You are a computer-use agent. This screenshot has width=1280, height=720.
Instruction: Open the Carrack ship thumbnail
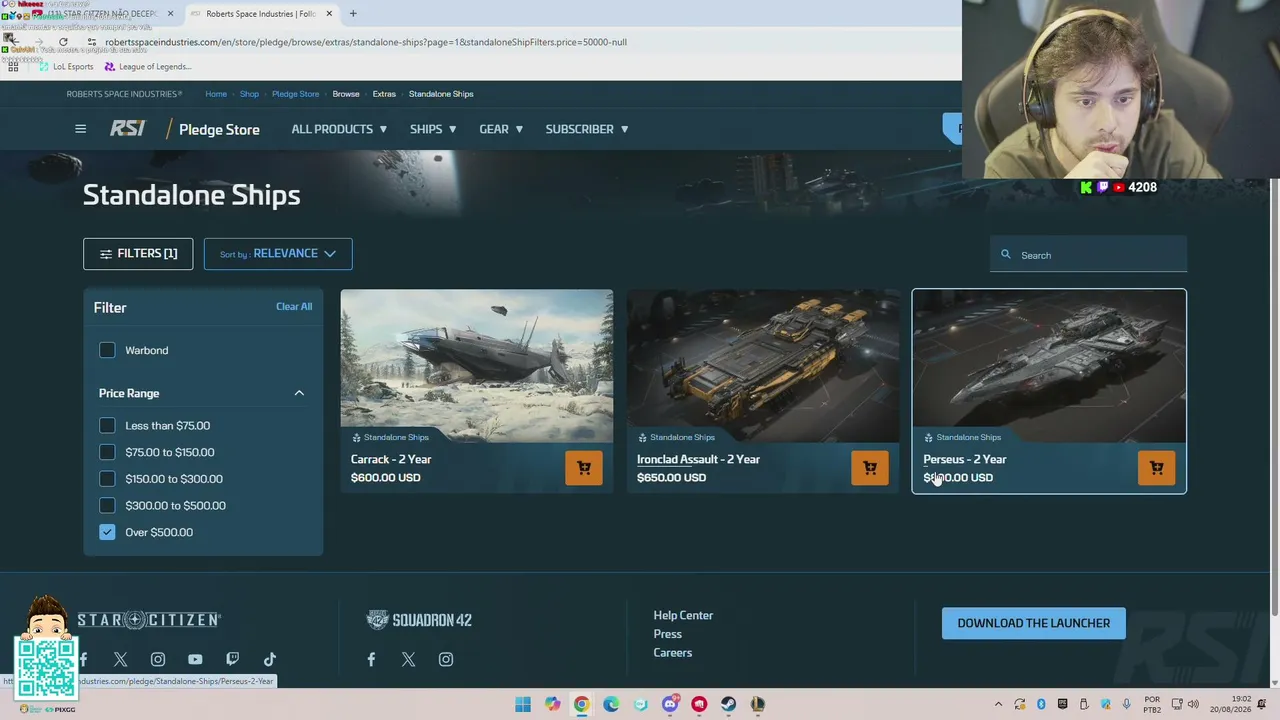click(477, 366)
